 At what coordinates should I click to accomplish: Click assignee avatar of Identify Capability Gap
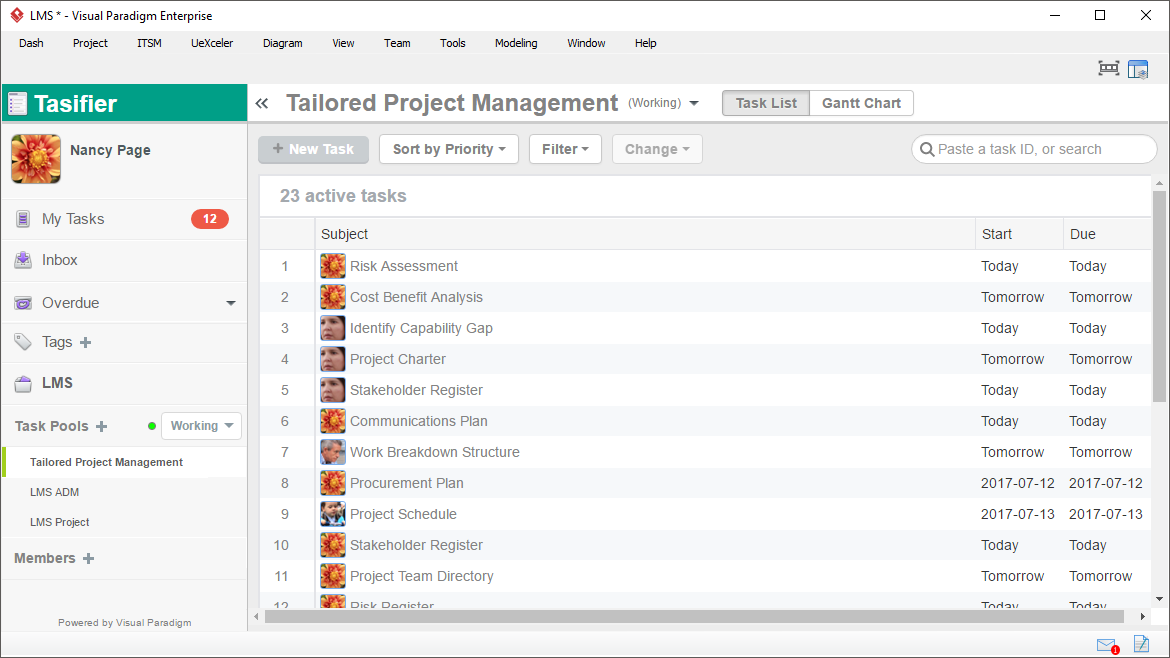coord(333,328)
